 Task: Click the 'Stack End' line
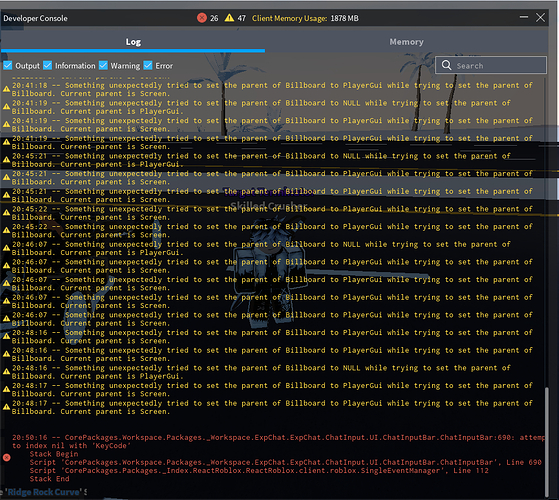point(50,479)
